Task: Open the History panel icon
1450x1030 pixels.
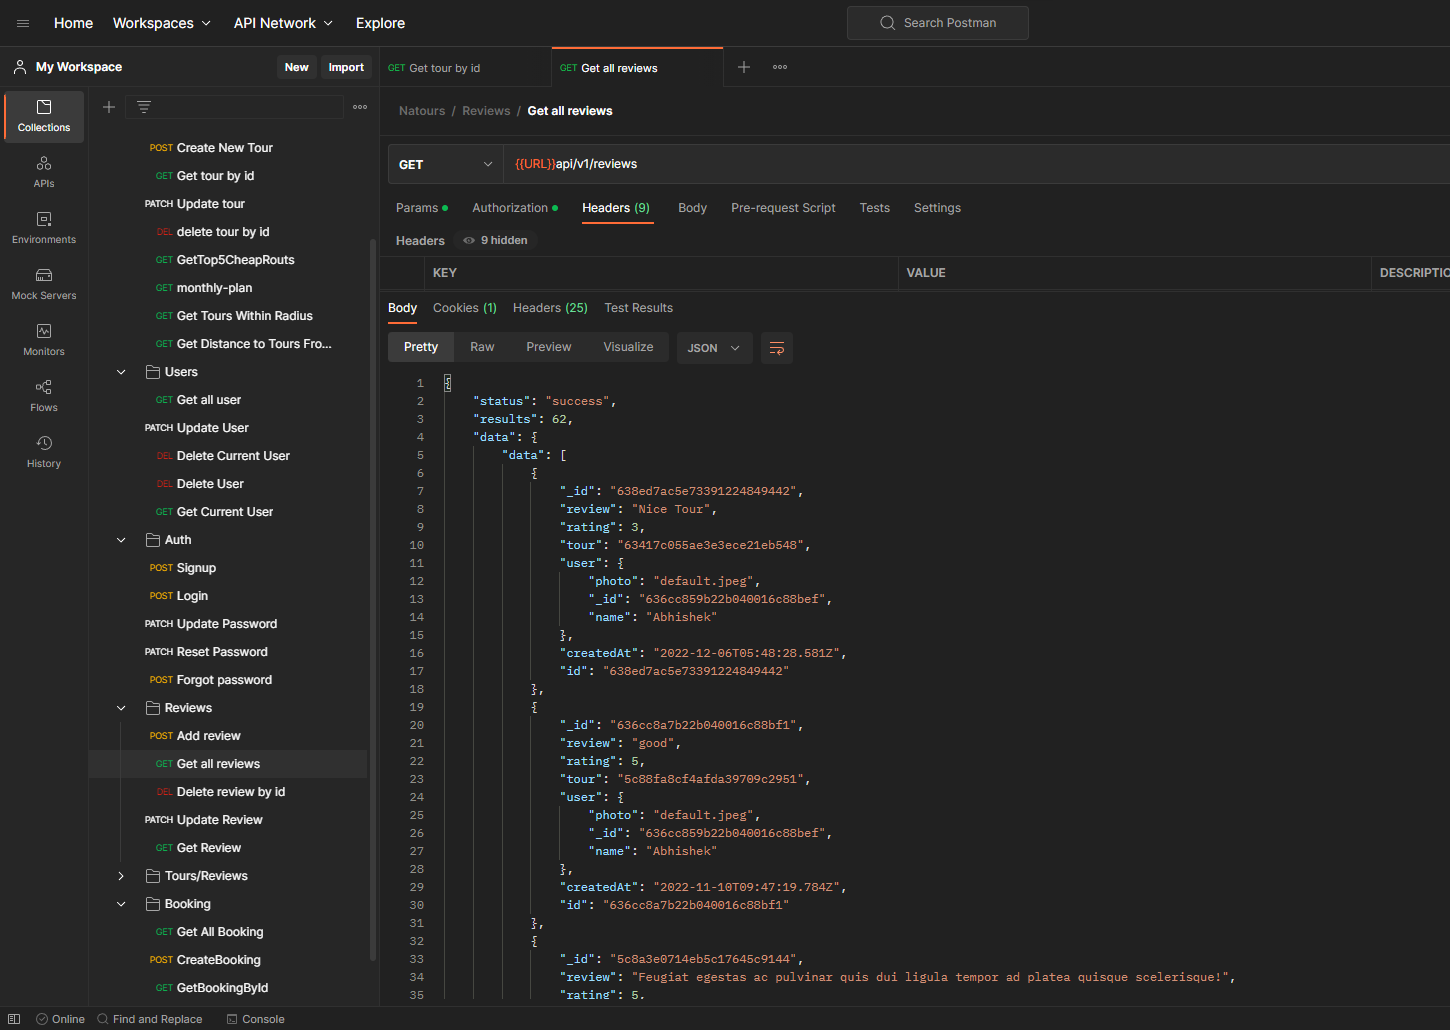Action: click(x=43, y=450)
